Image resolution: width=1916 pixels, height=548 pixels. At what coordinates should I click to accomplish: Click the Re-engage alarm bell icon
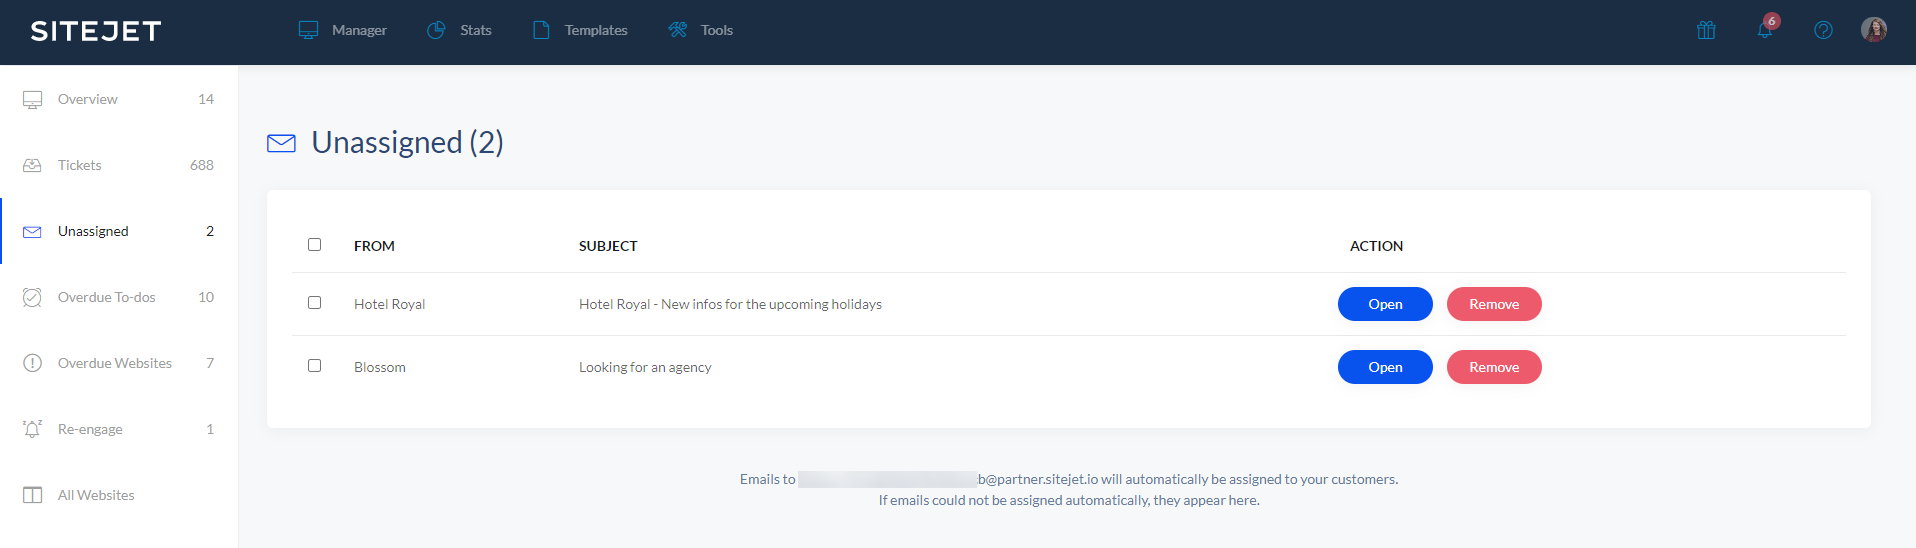point(32,429)
